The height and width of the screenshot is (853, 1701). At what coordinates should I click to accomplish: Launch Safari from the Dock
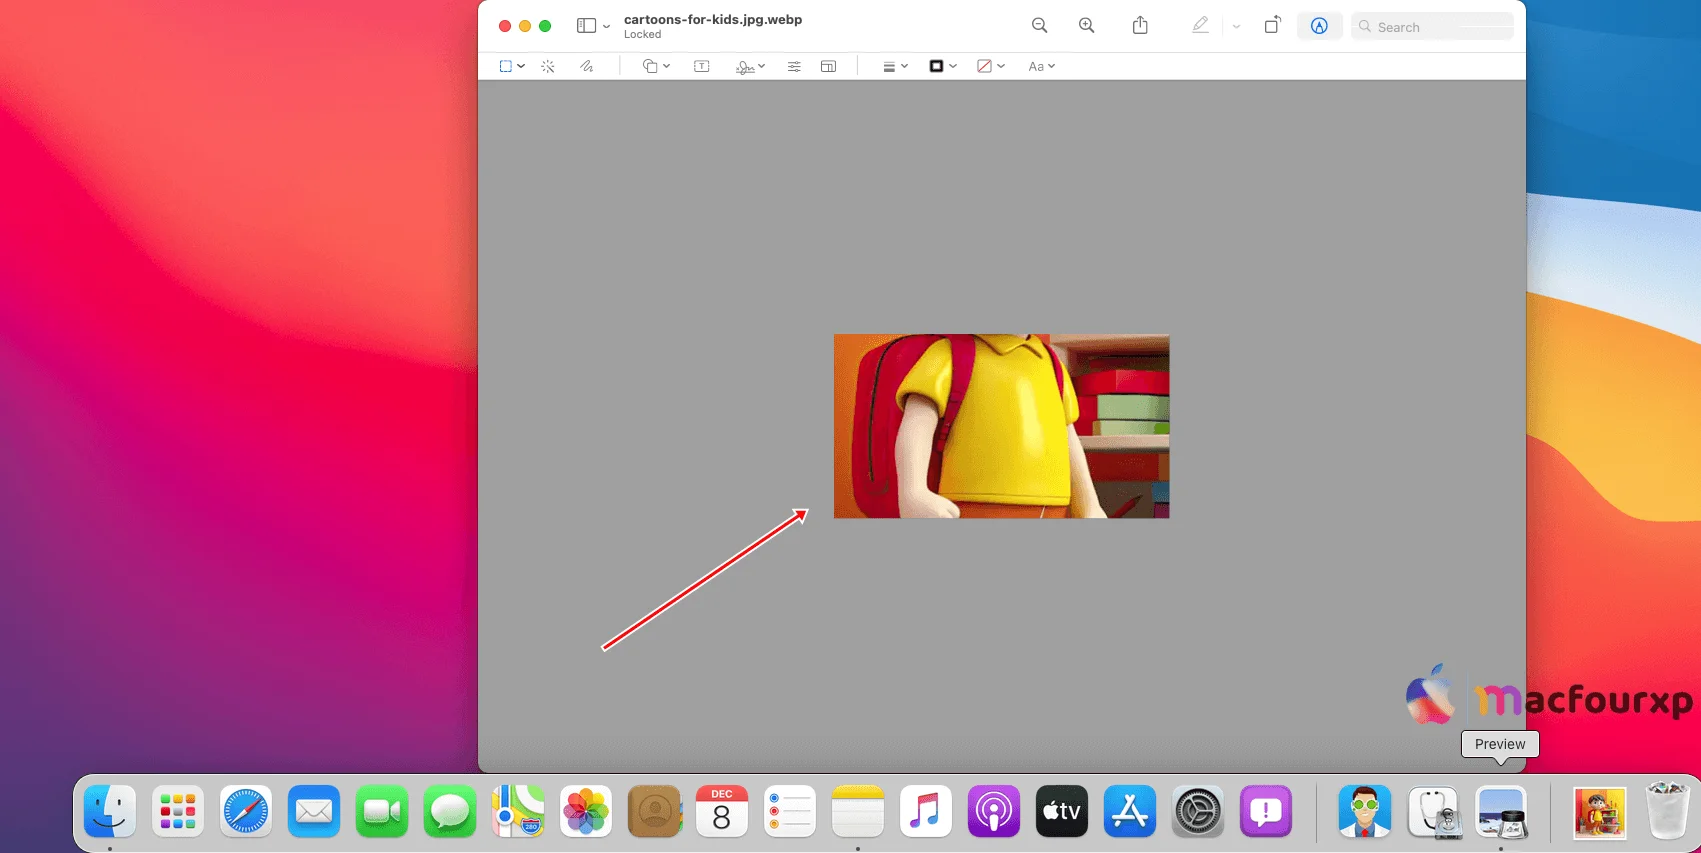coord(246,811)
